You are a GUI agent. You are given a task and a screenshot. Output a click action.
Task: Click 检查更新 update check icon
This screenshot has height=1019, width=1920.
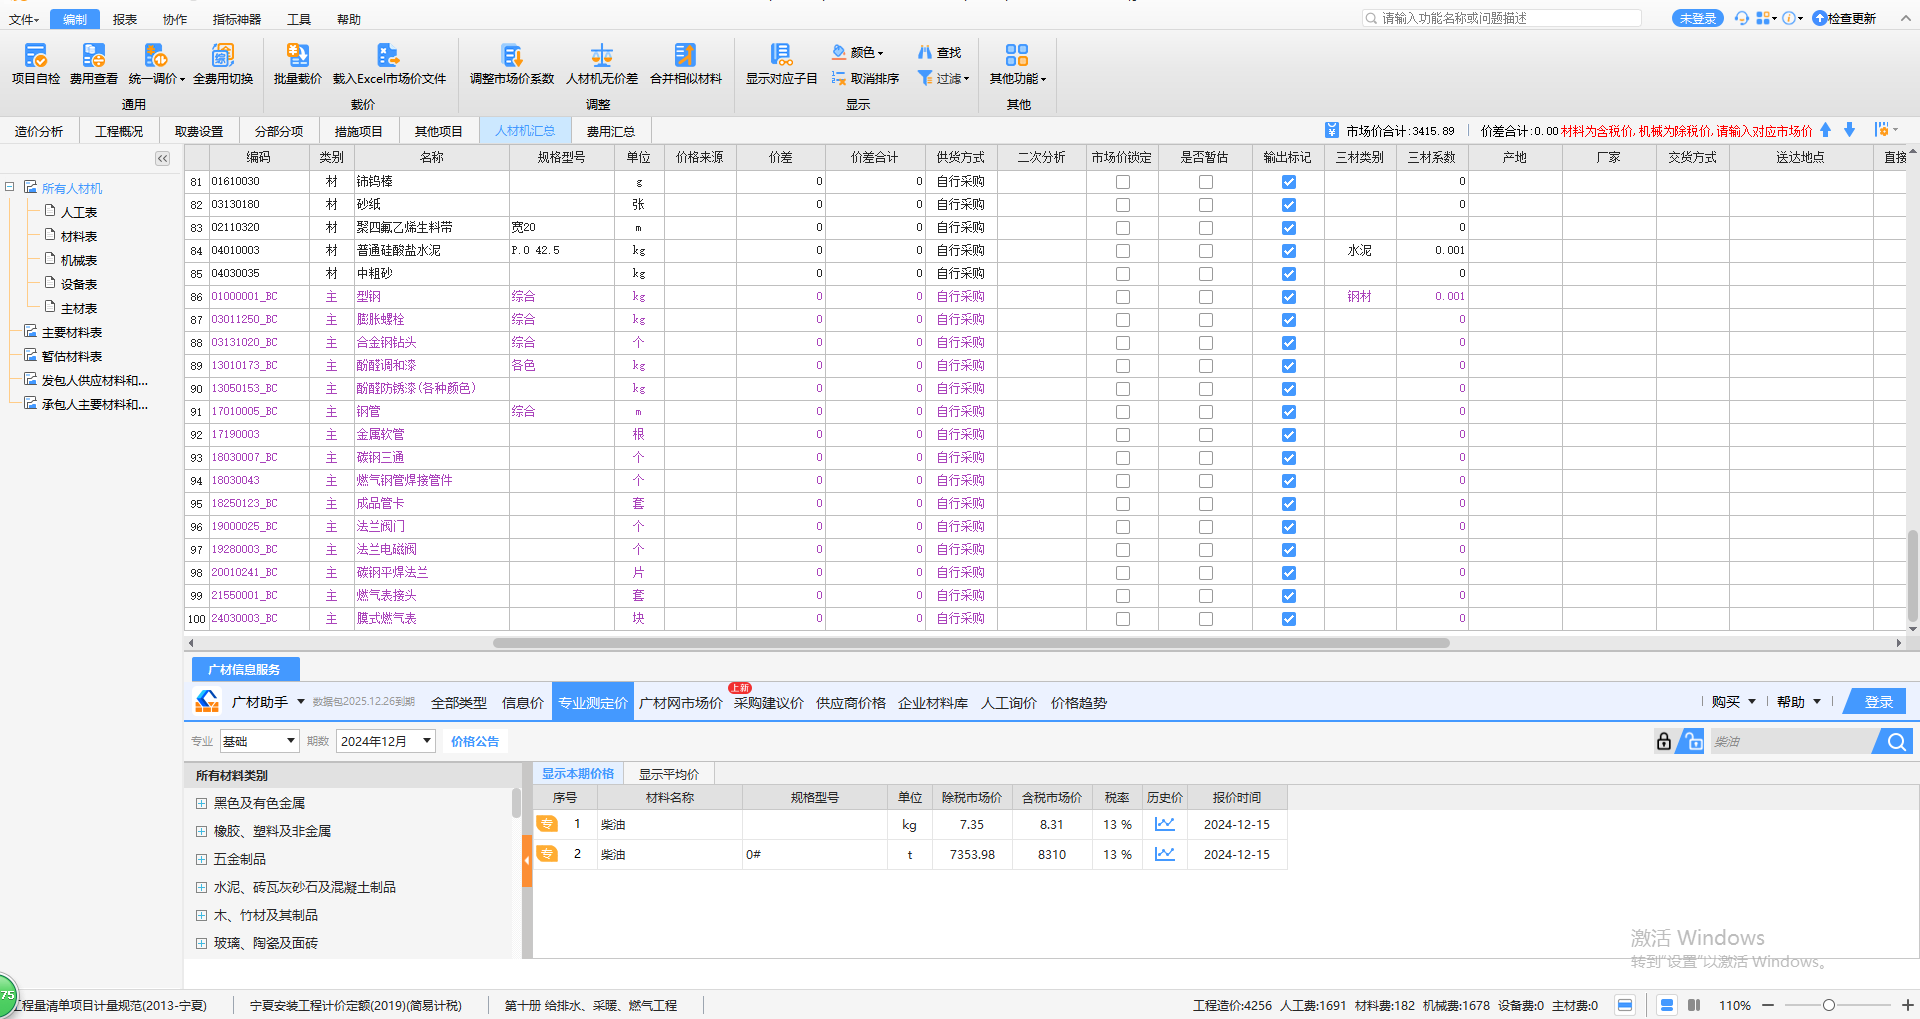pyautogui.click(x=1820, y=18)
